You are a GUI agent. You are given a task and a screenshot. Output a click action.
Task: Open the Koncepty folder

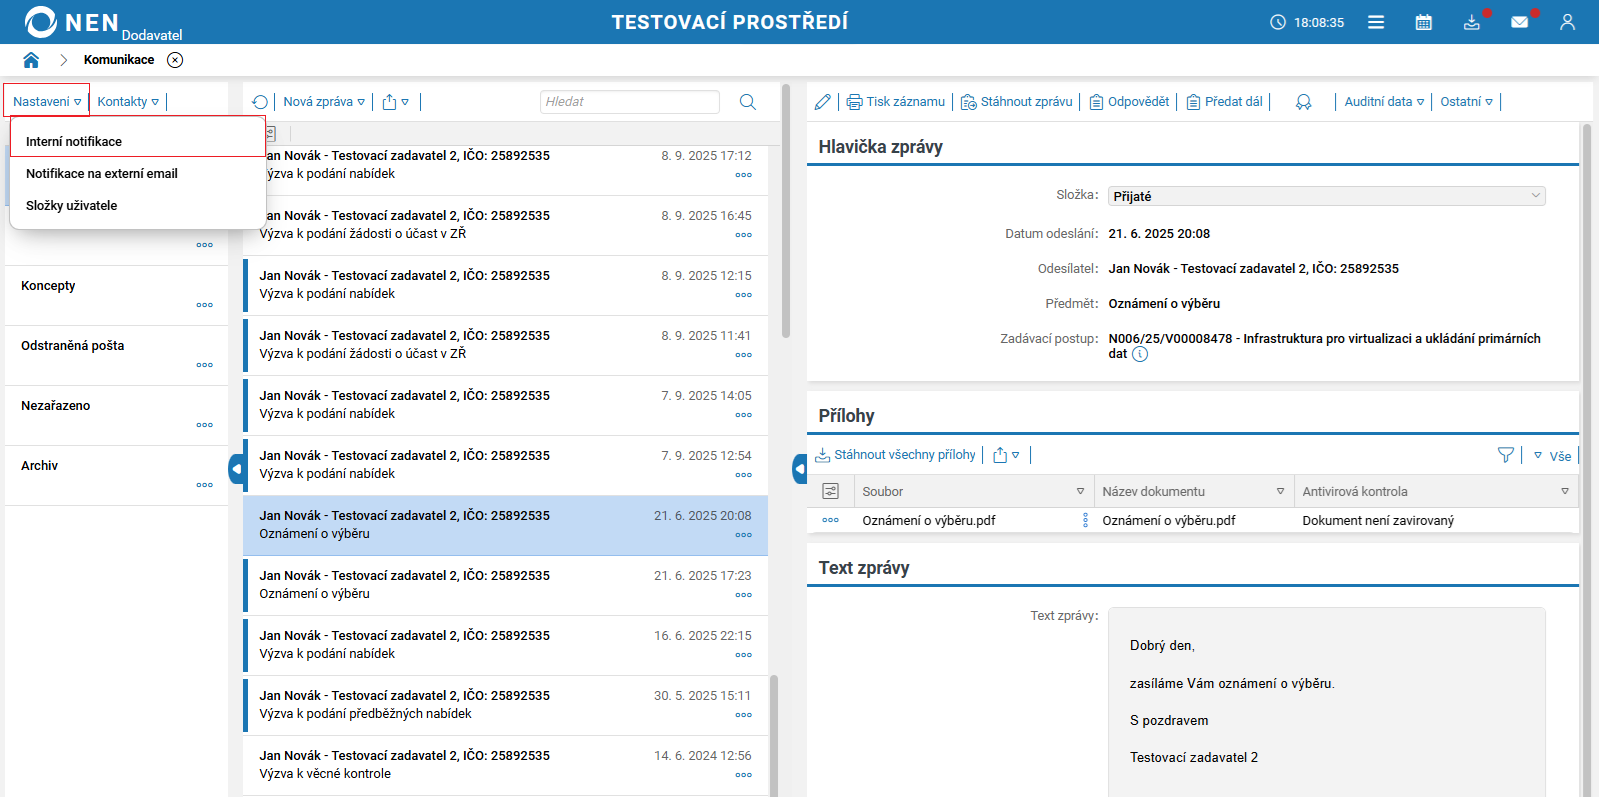click(116, 295)
